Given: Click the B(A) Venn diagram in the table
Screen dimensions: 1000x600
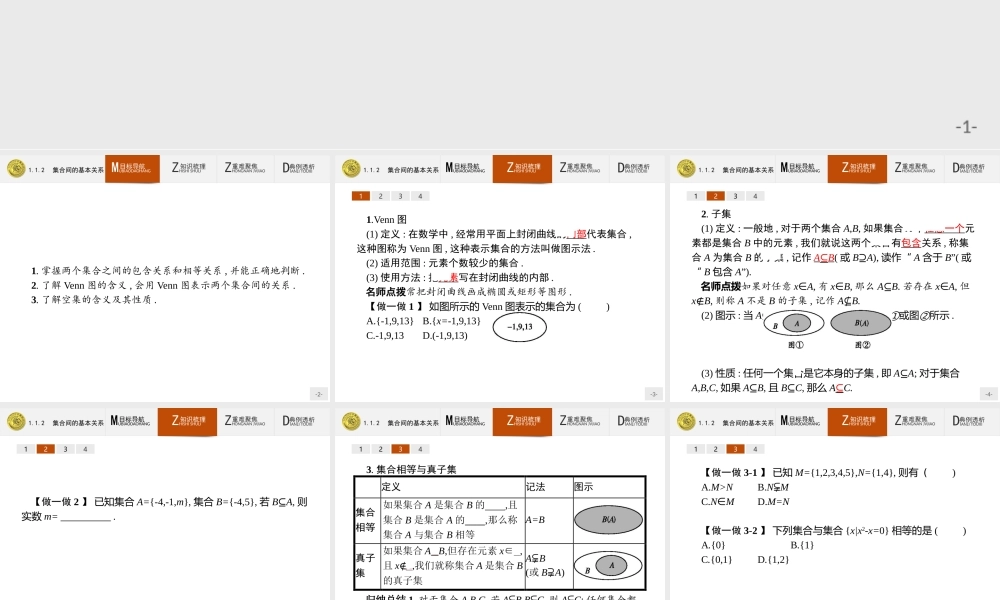Looking at the screenshot, I should [609, 519].
